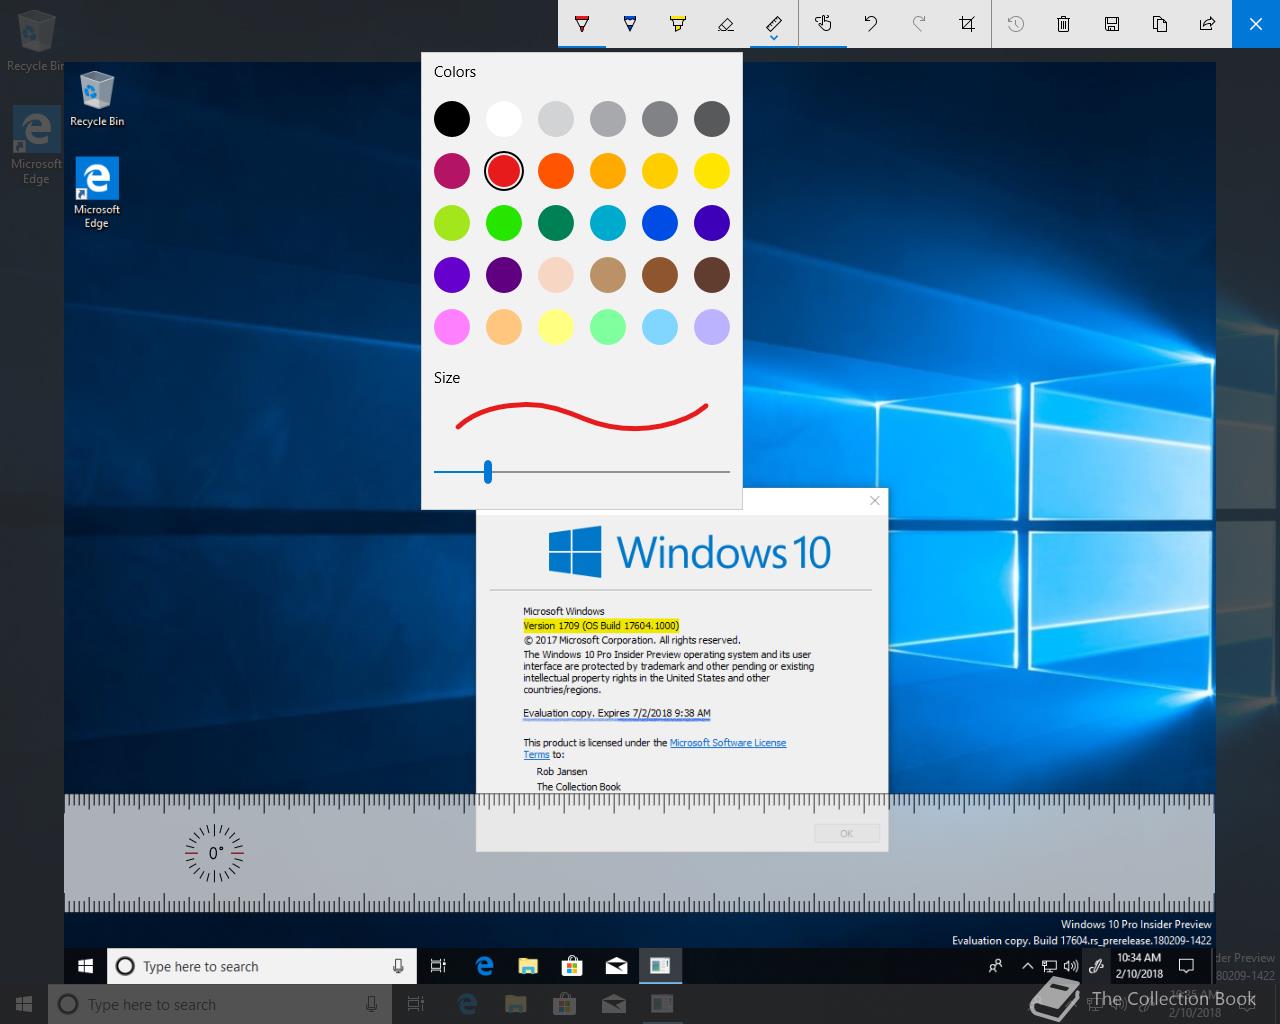Share the sketch
Screen dimensions: 1280x1024
click(x=1208, y=23)
